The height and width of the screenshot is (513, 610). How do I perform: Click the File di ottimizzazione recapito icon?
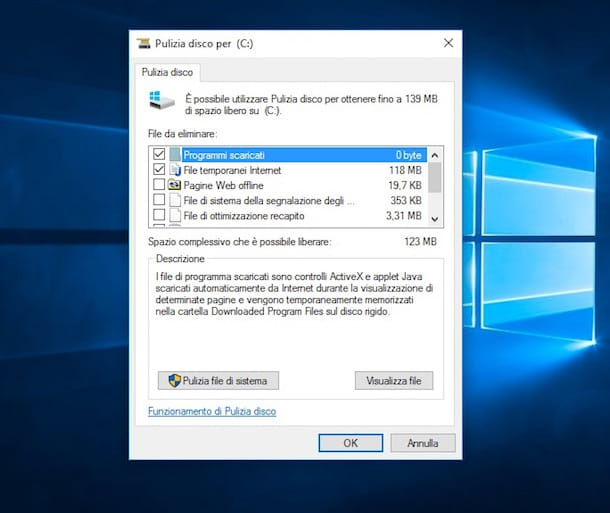click(x=176, y=215)
